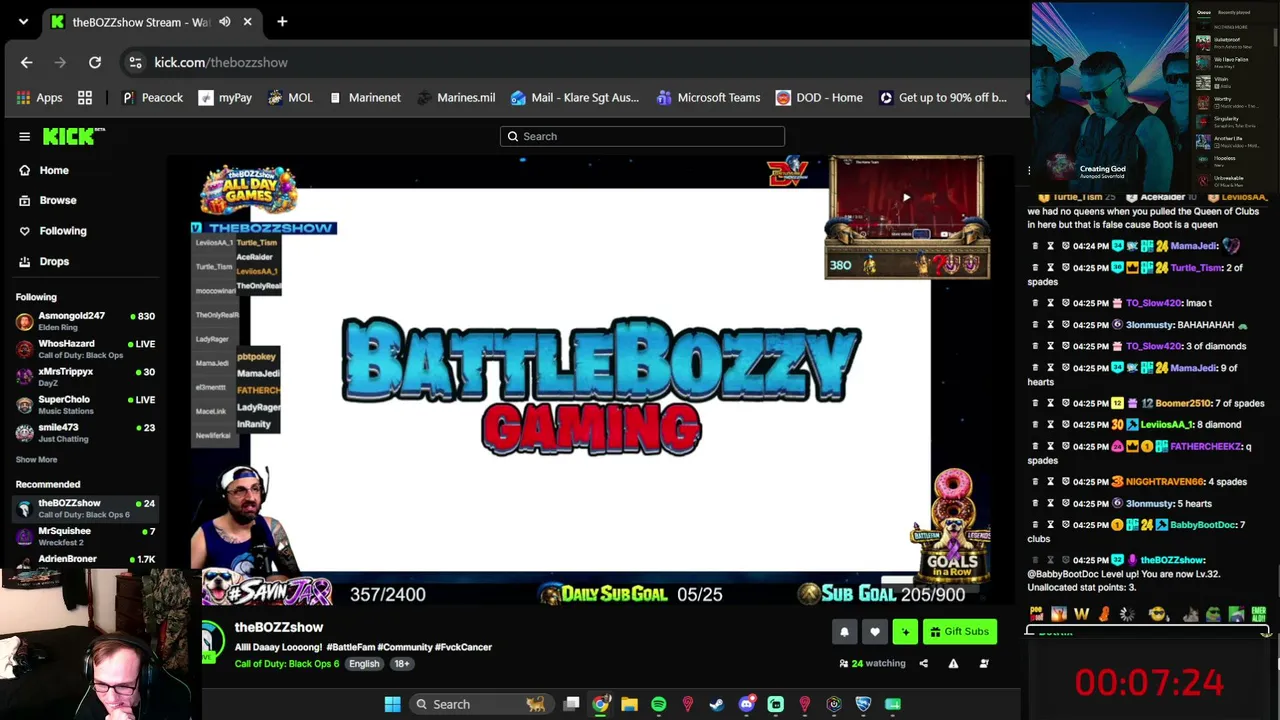Open the DOD - Home bookmark

[819, 97]
